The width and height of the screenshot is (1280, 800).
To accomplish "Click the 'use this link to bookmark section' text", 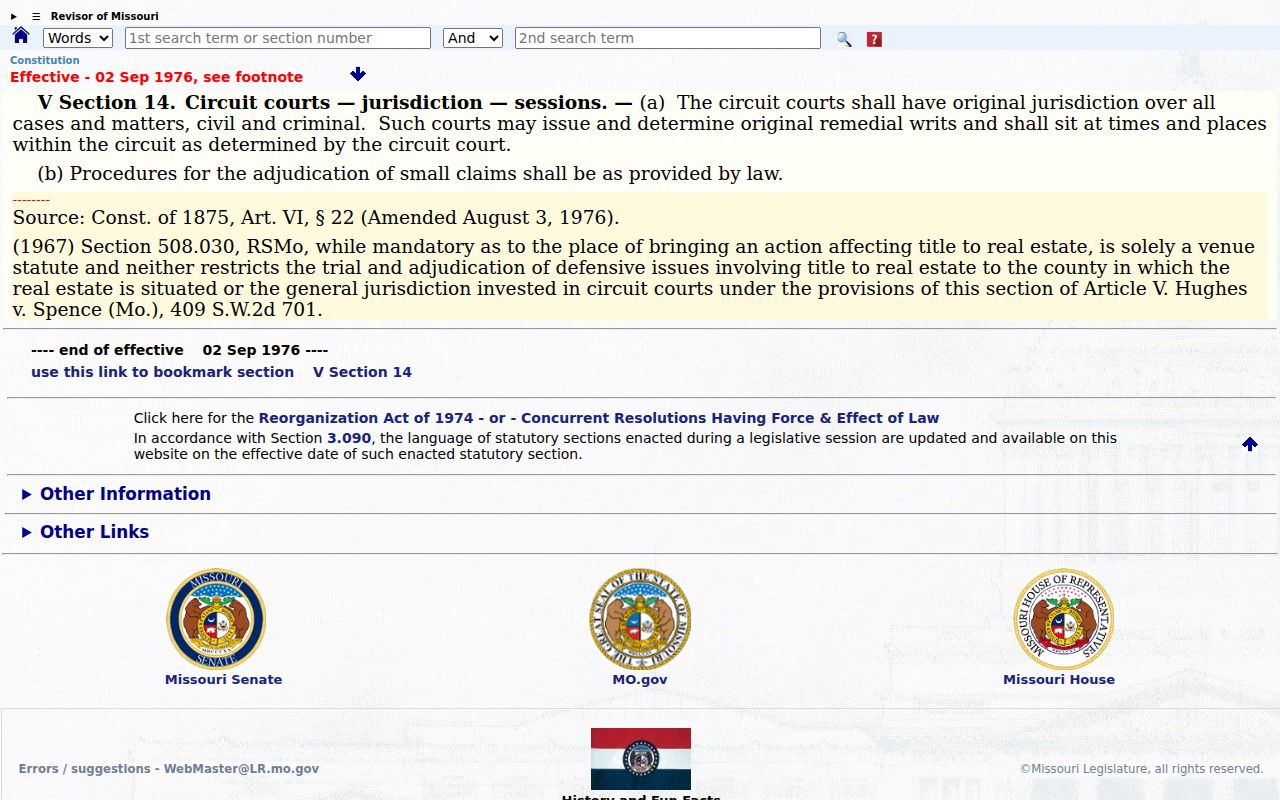I will (162, 372).
